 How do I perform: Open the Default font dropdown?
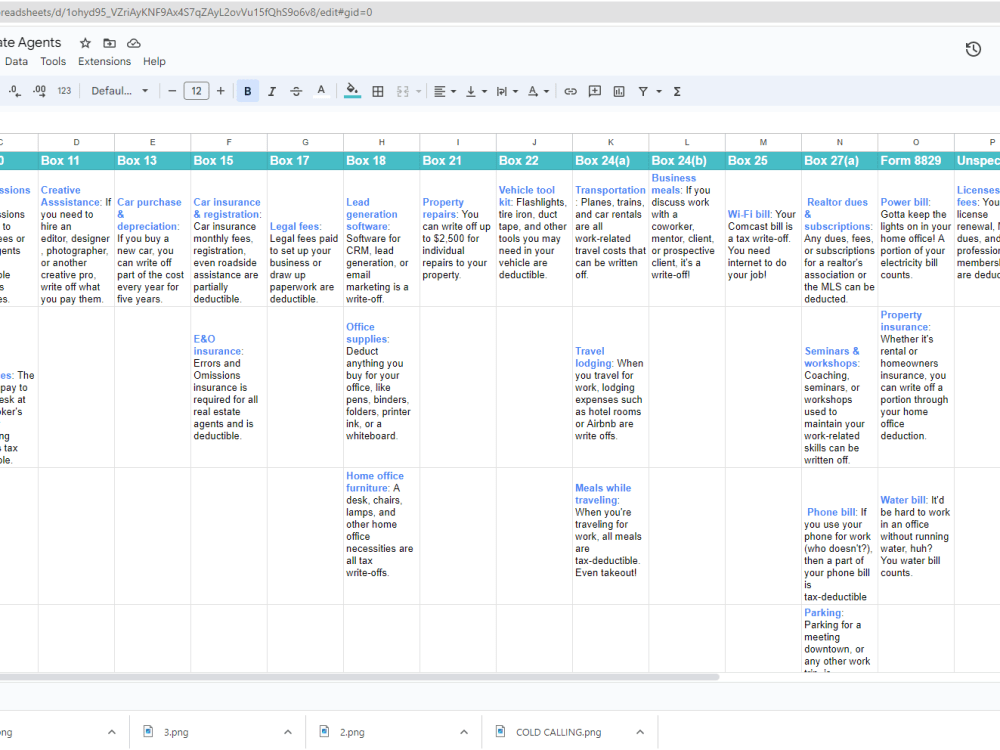tap(119, 91)
